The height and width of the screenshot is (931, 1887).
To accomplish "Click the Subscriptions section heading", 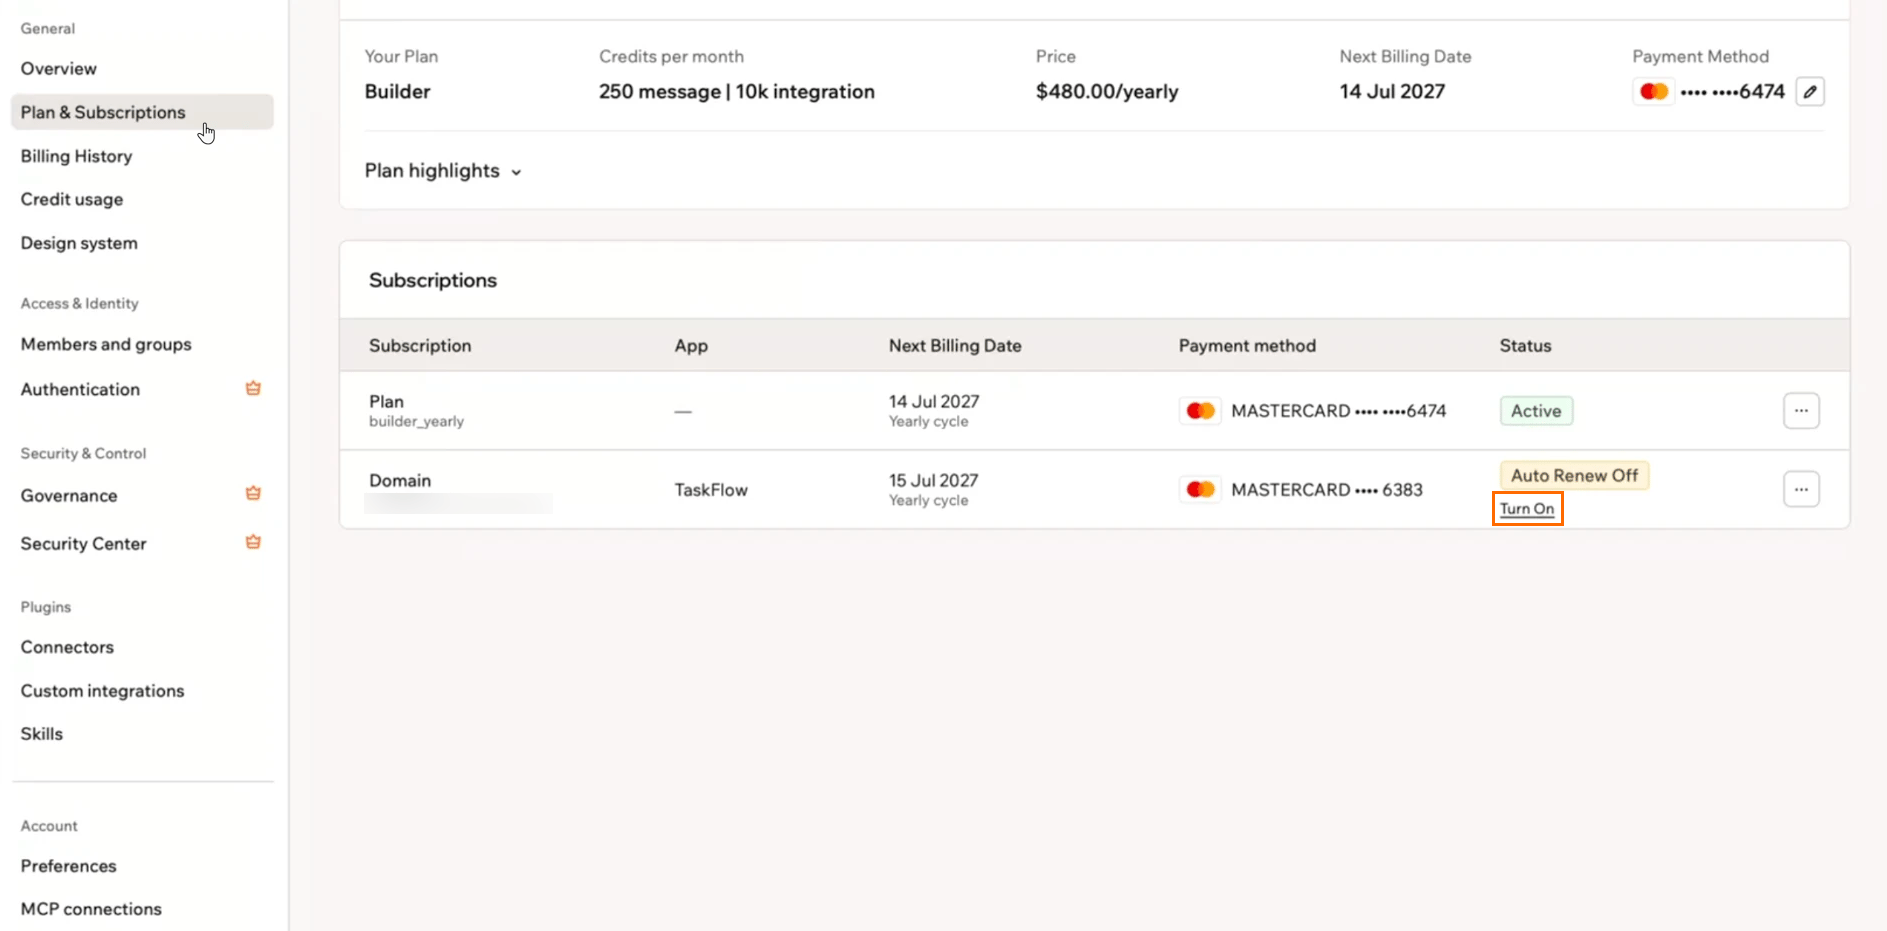I will (x=433, y=281).
